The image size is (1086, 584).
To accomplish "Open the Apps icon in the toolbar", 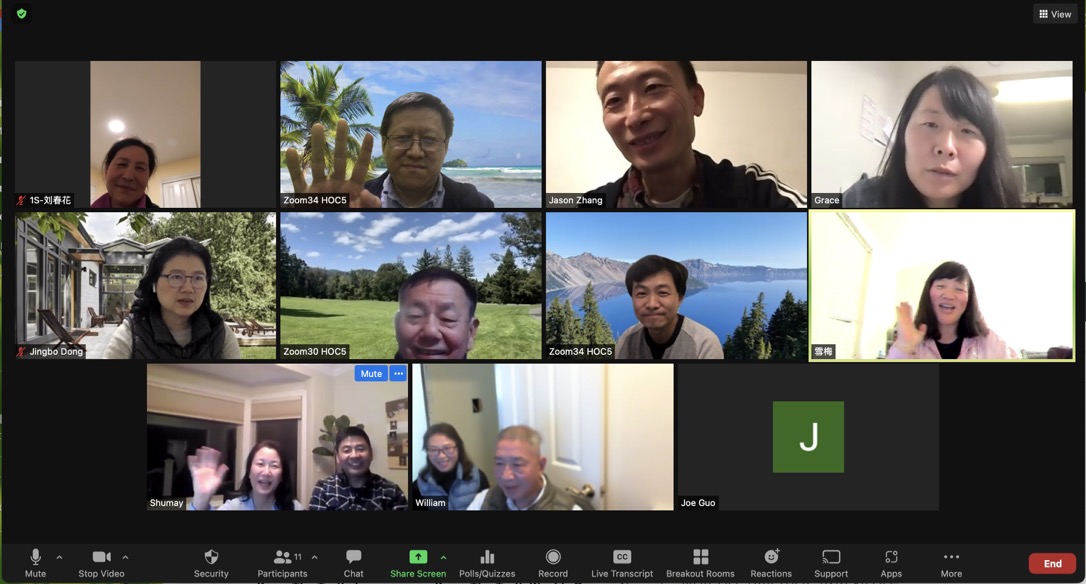I will click(x=891, y=558).
